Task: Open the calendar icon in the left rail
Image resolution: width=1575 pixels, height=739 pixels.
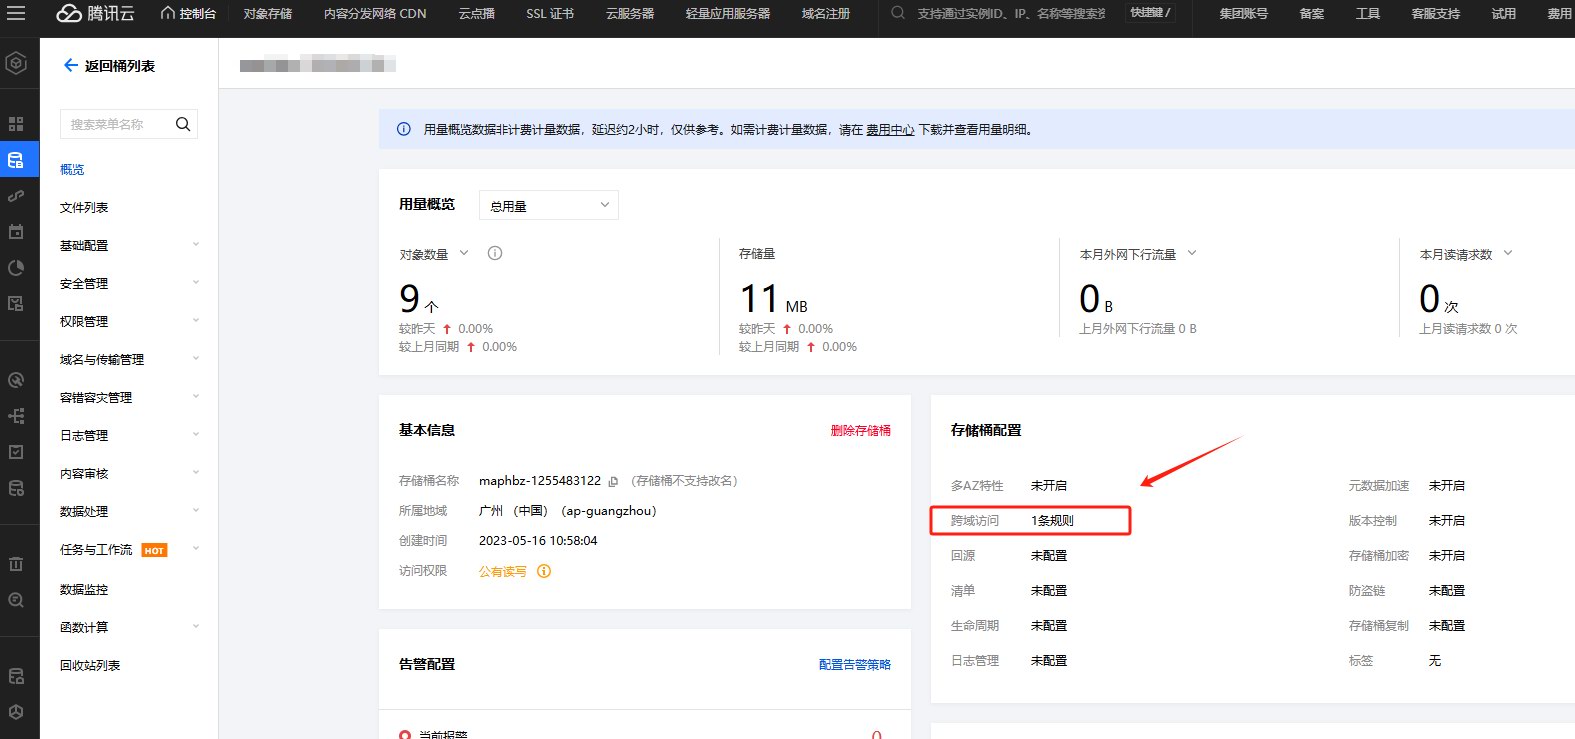Action: [16, 232]
